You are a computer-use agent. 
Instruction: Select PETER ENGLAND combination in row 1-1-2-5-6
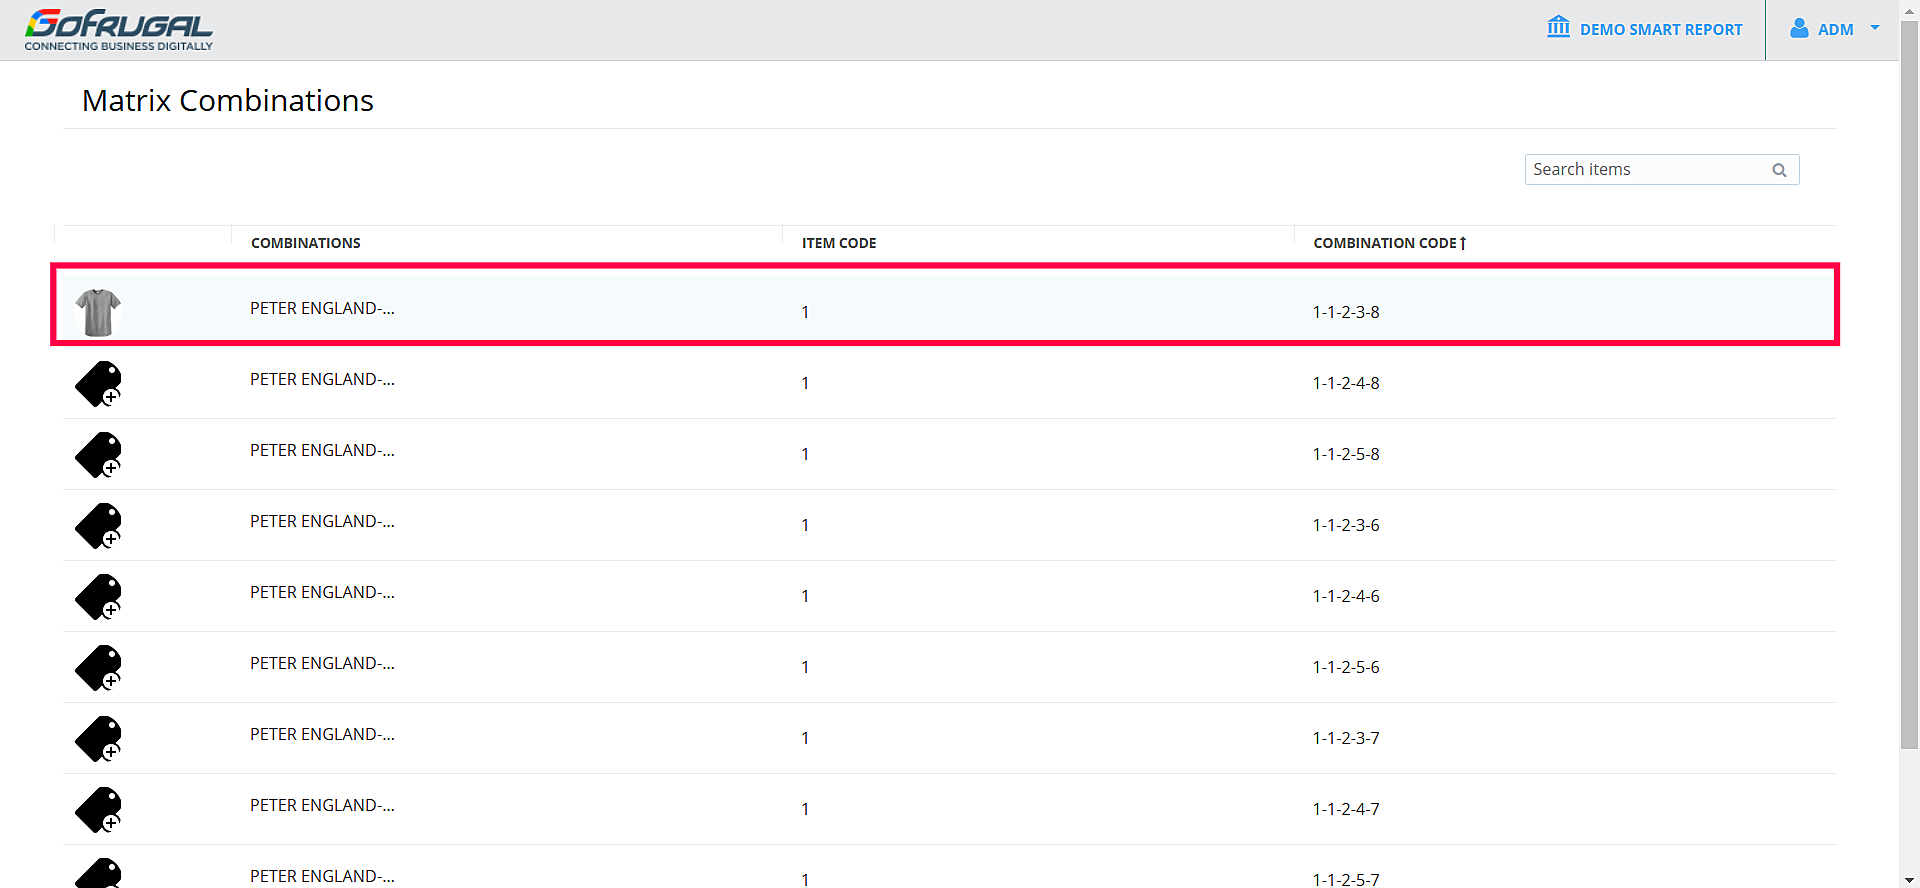pyautogui.click(x=322, y=663)
